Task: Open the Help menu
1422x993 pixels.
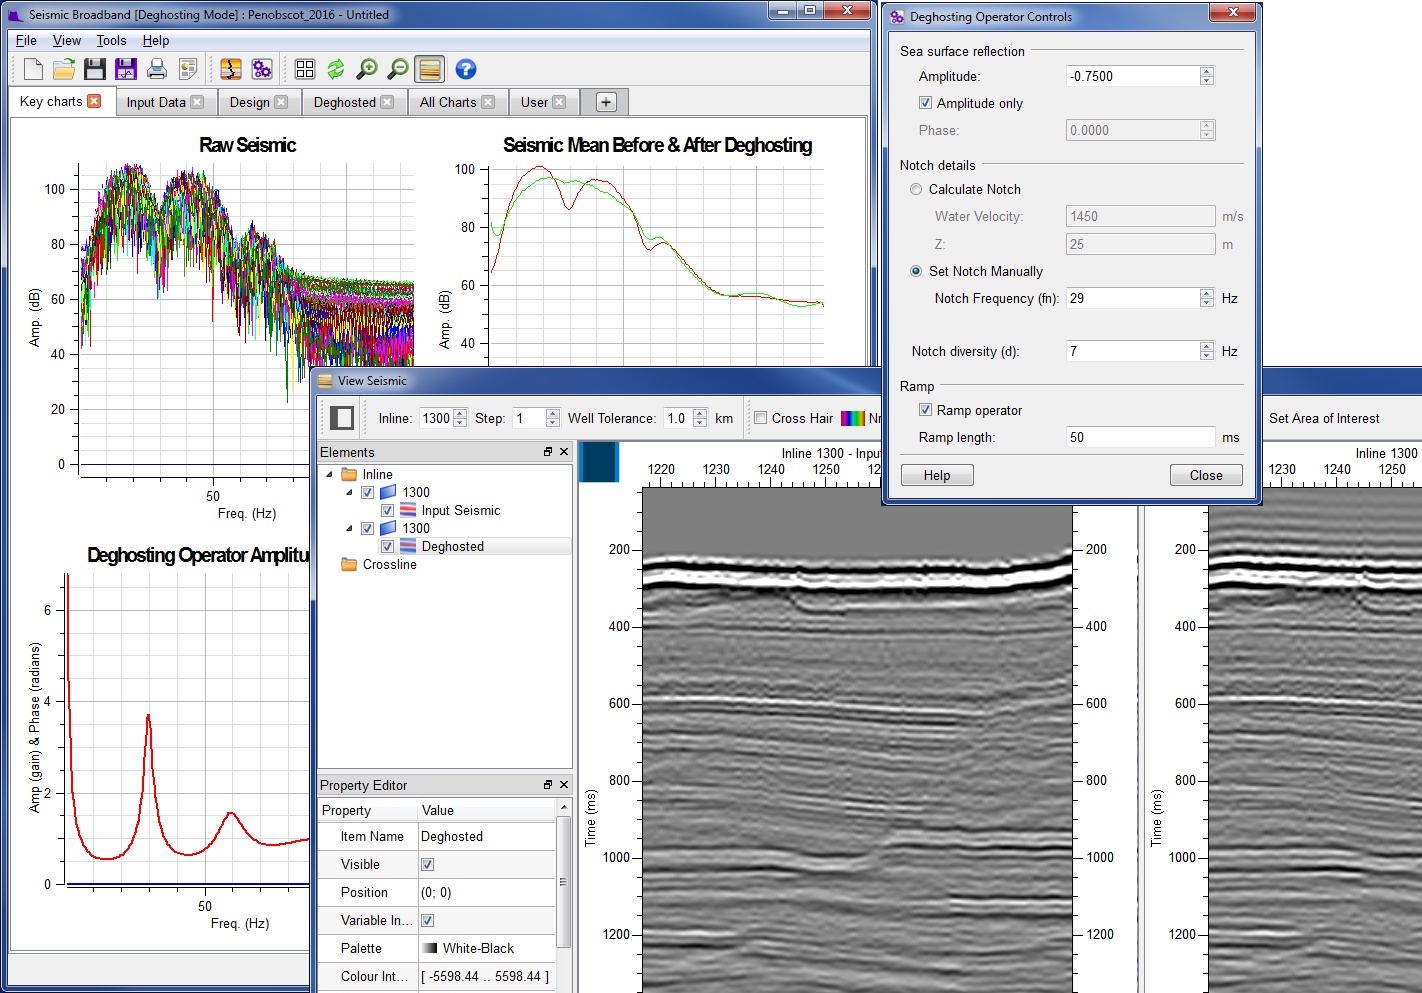Action: click(156, 40)
